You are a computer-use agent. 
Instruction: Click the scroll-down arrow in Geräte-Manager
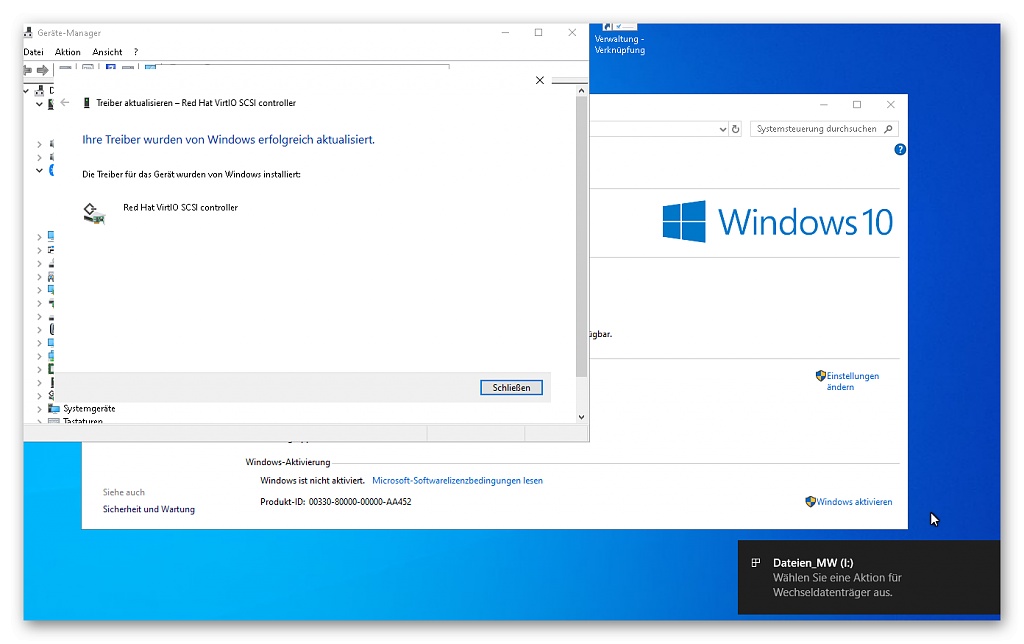(581, 417)
